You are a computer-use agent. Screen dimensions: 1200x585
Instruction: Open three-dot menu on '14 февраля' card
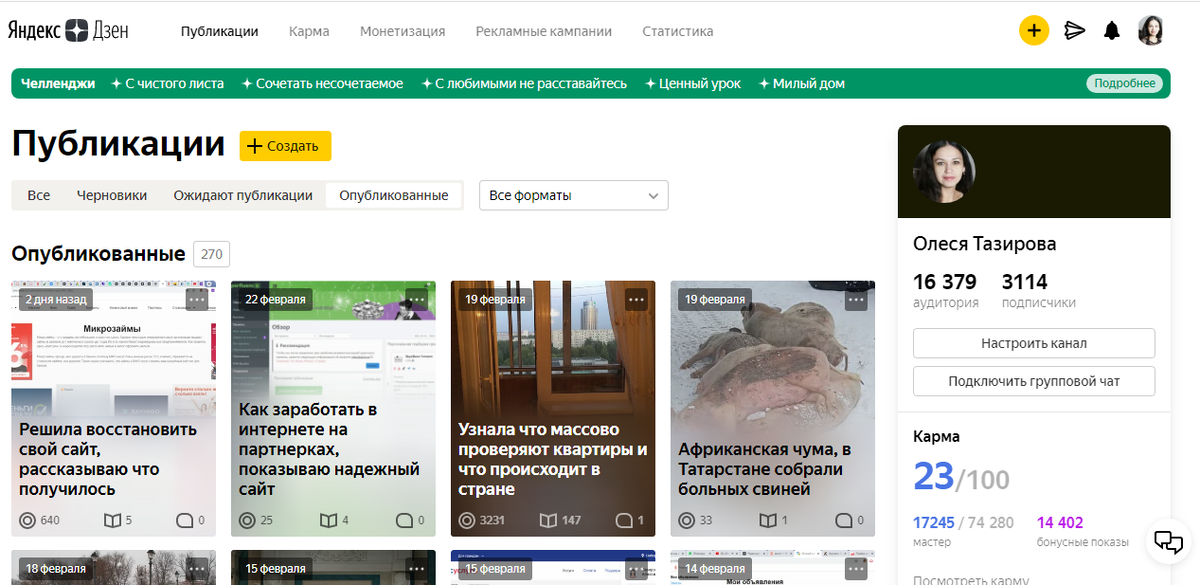click(x=856, y=568)
